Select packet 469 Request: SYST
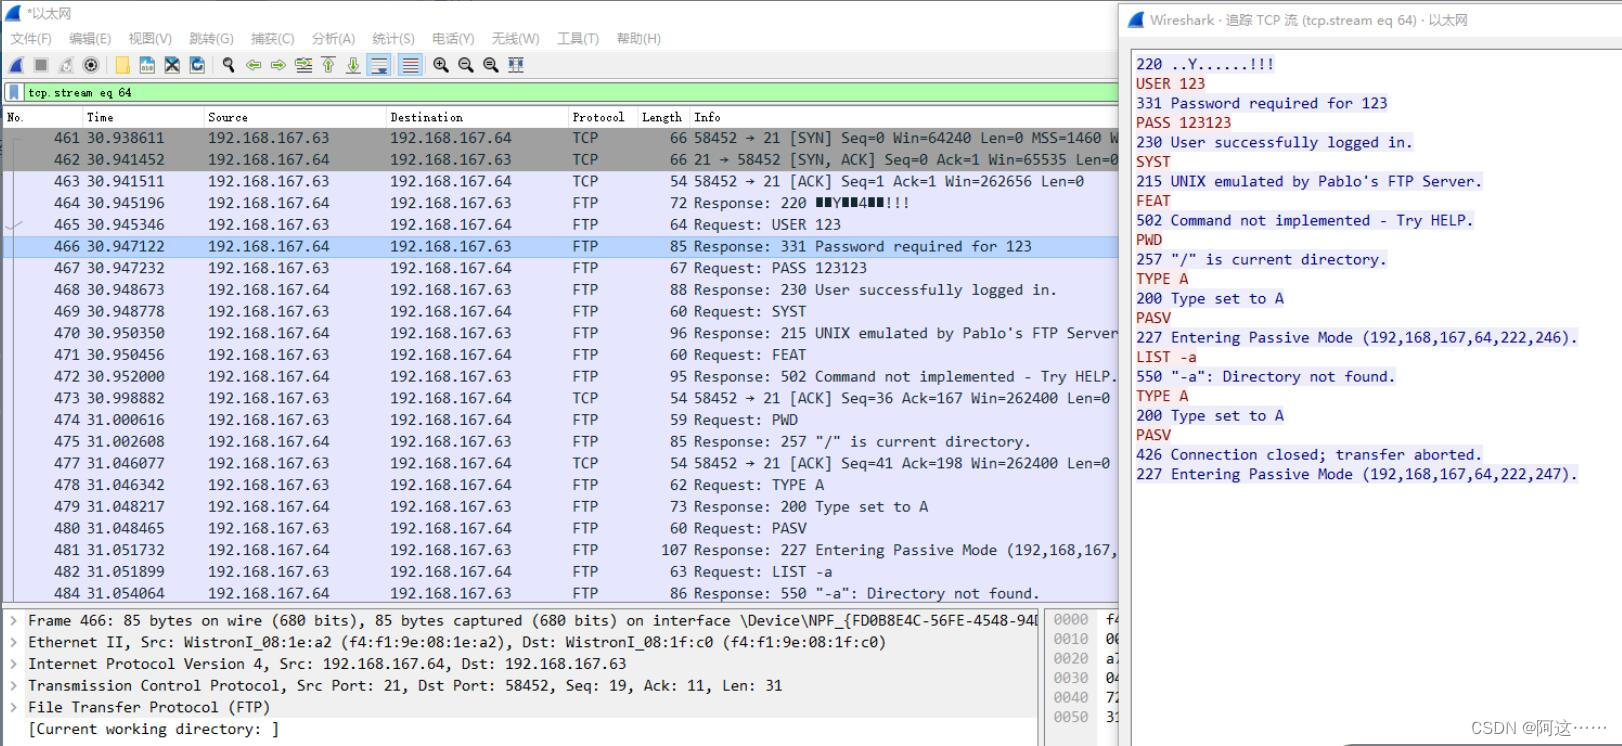This screenshot has height=746, width=1622. [560, 312]
